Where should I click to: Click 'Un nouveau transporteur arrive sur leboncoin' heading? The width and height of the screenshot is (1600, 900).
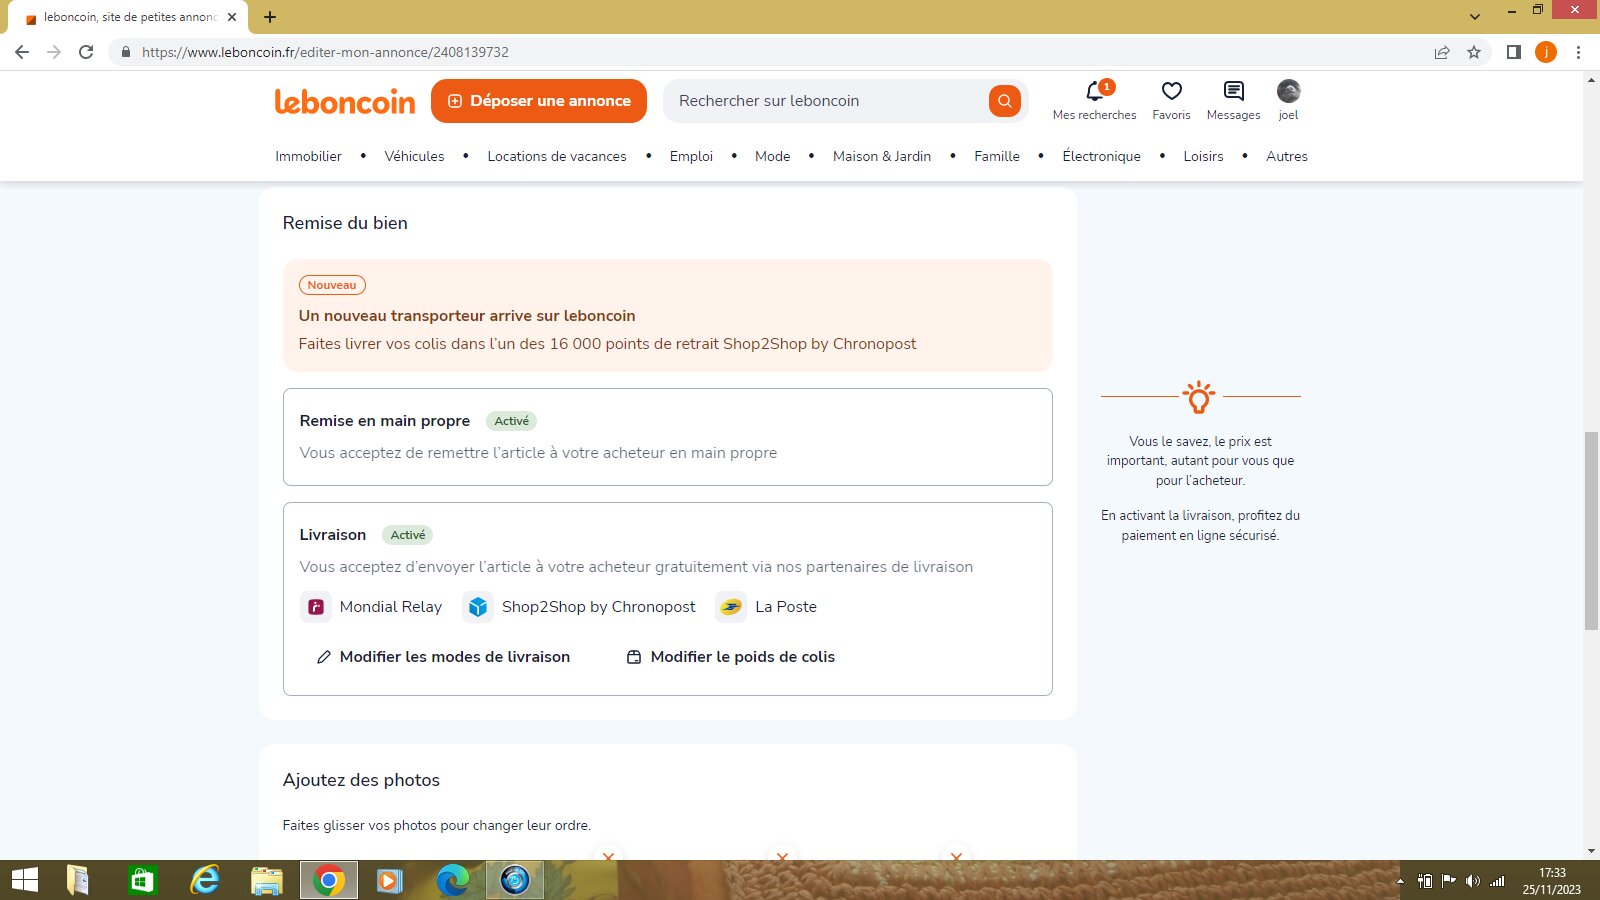tap(467, 316)
